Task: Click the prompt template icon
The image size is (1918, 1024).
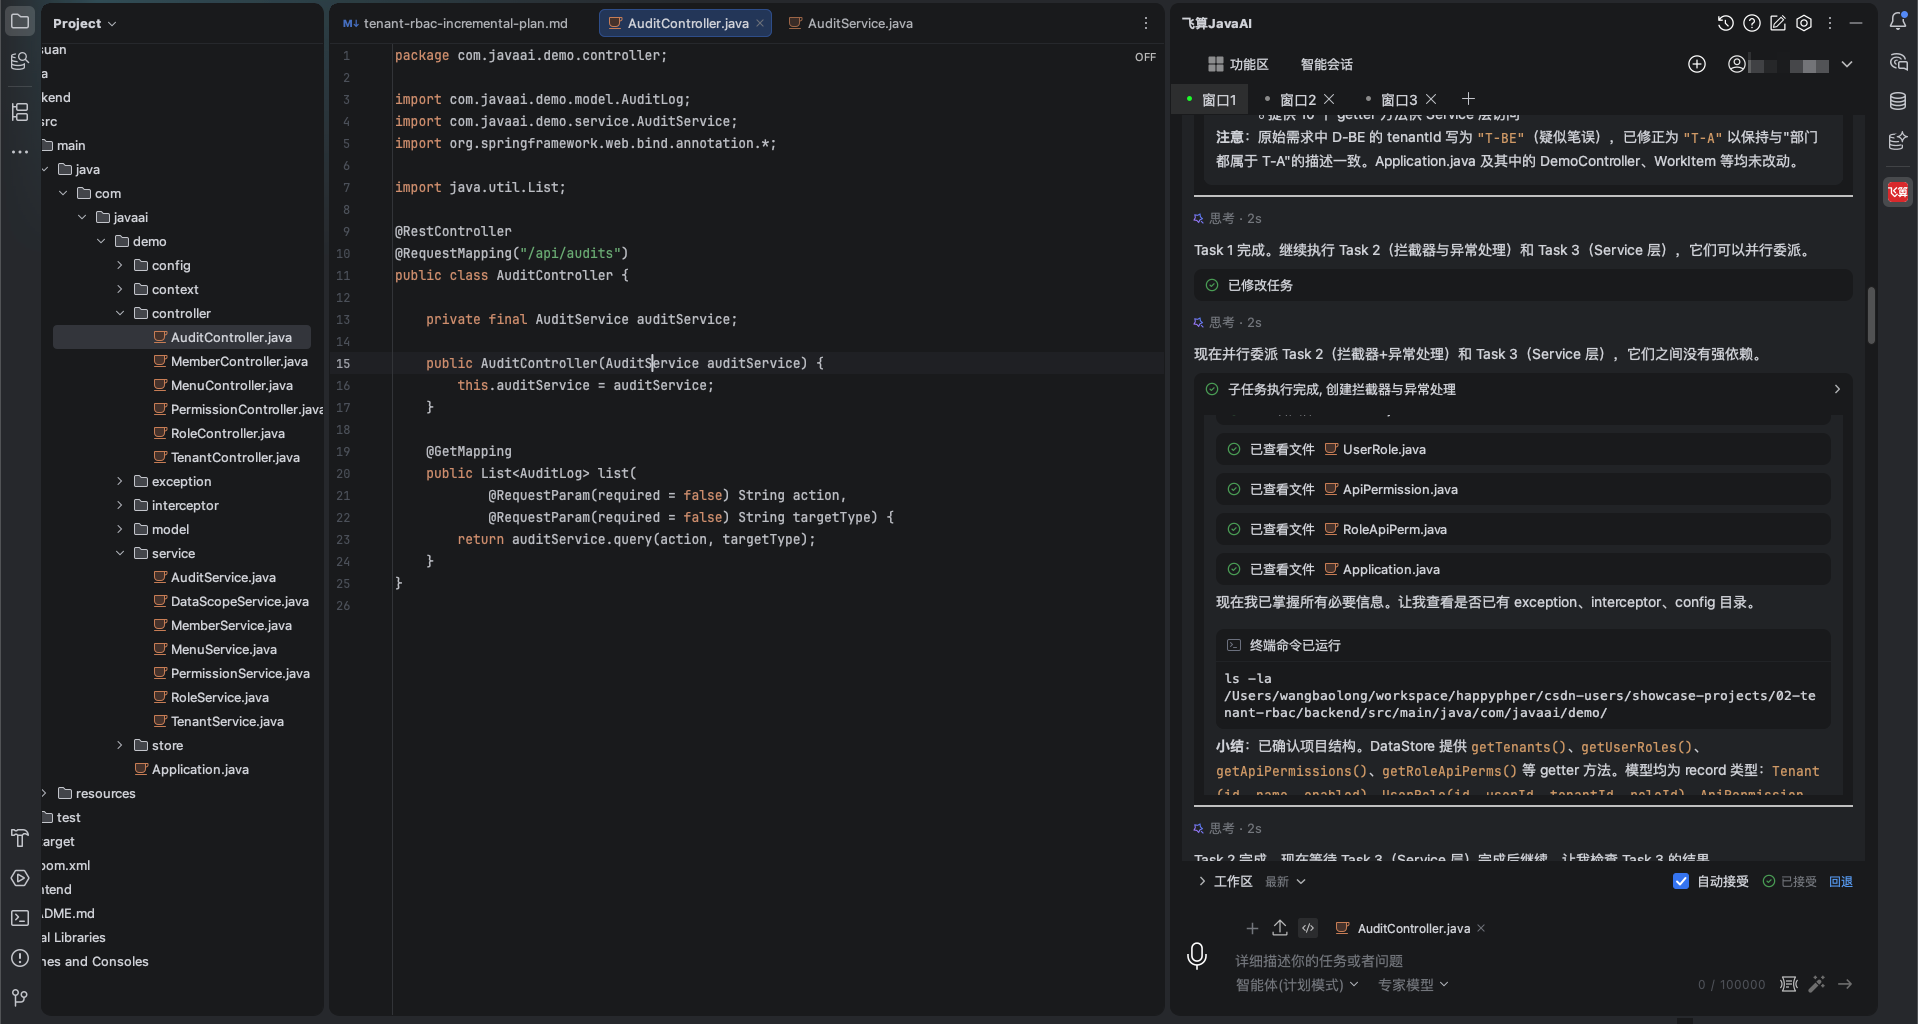Action: (1789, 984)
